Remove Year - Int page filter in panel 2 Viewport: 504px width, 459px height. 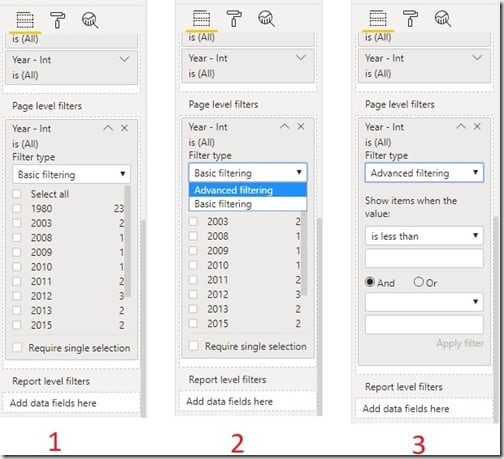[301, 126]
